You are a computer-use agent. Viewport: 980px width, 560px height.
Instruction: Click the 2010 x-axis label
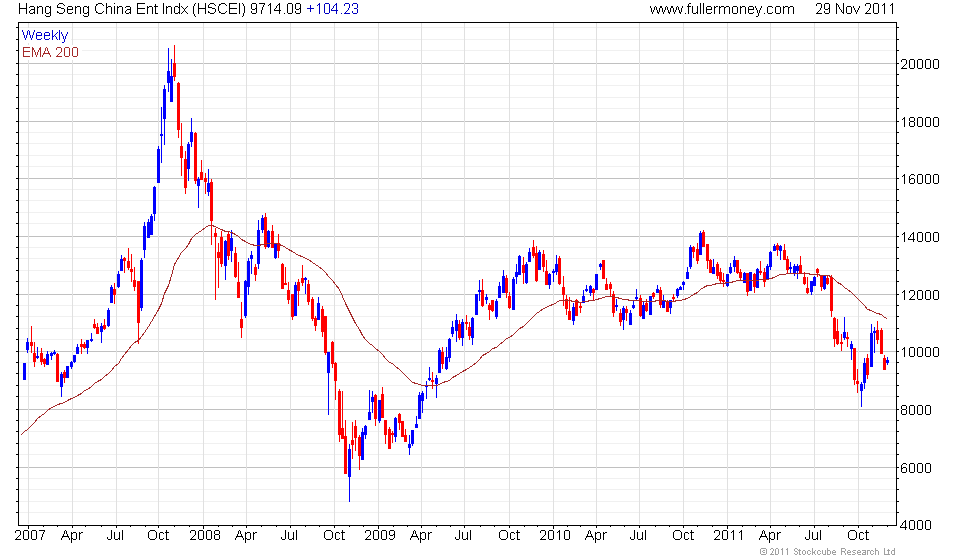click(x=555, y=536)
